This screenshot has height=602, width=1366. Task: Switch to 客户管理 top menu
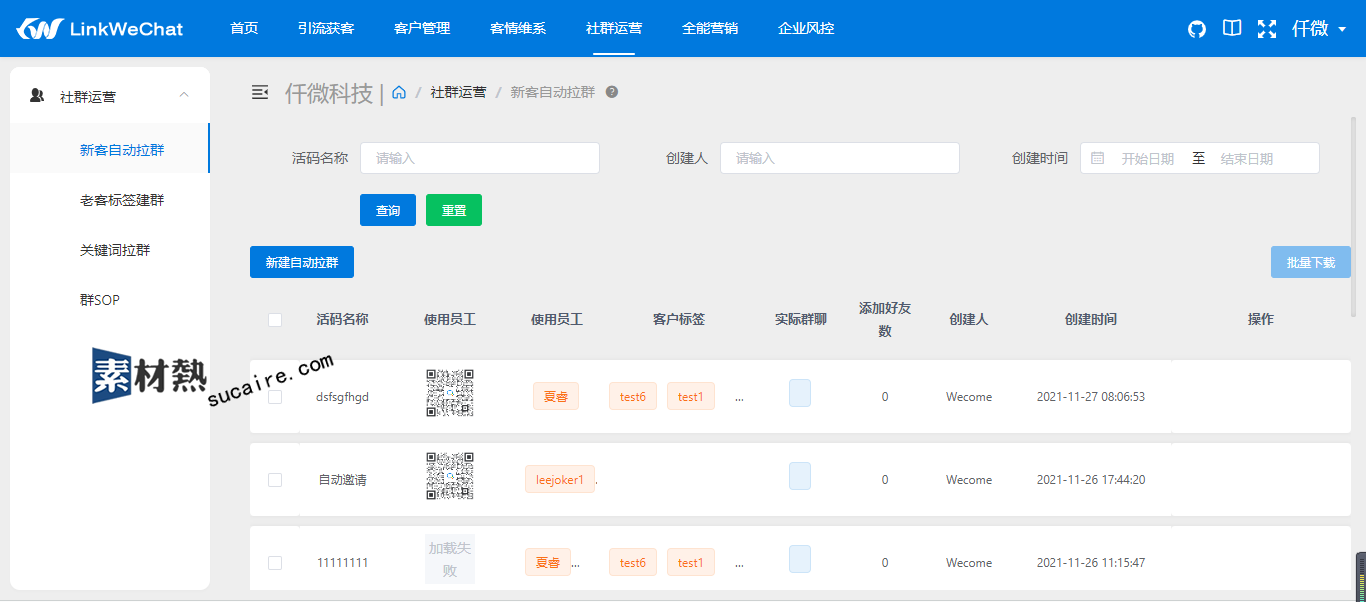(x=422, y=28)
